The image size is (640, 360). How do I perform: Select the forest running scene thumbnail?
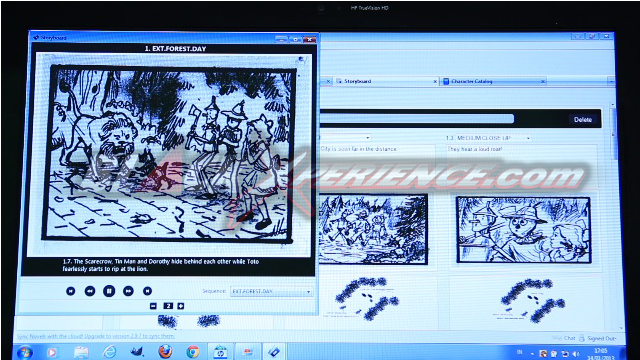click(x=373, y=229)
